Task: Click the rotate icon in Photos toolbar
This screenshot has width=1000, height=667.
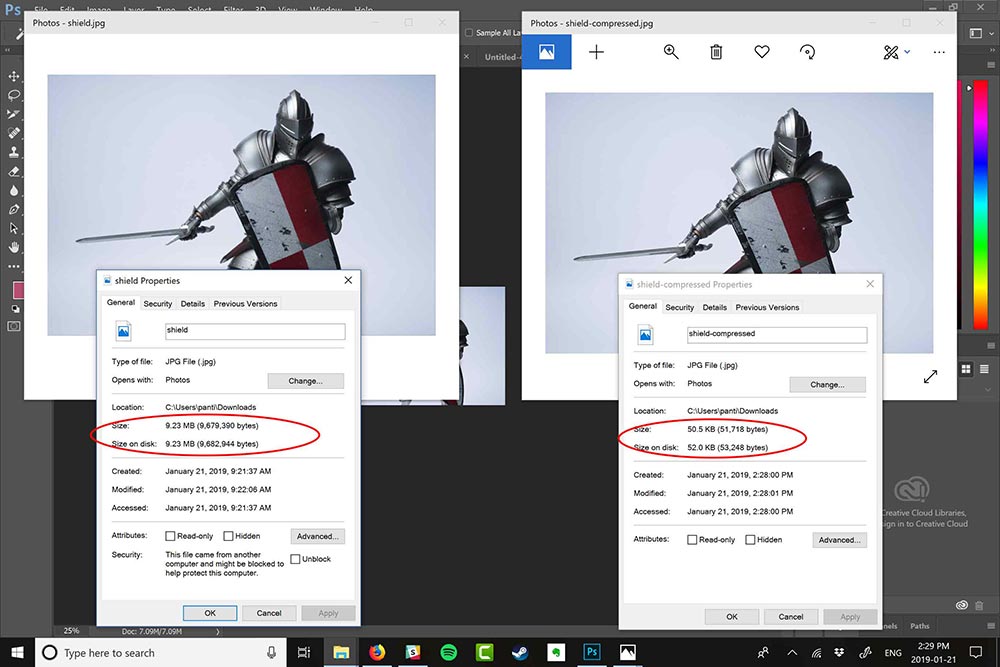Action: [807, 52]
